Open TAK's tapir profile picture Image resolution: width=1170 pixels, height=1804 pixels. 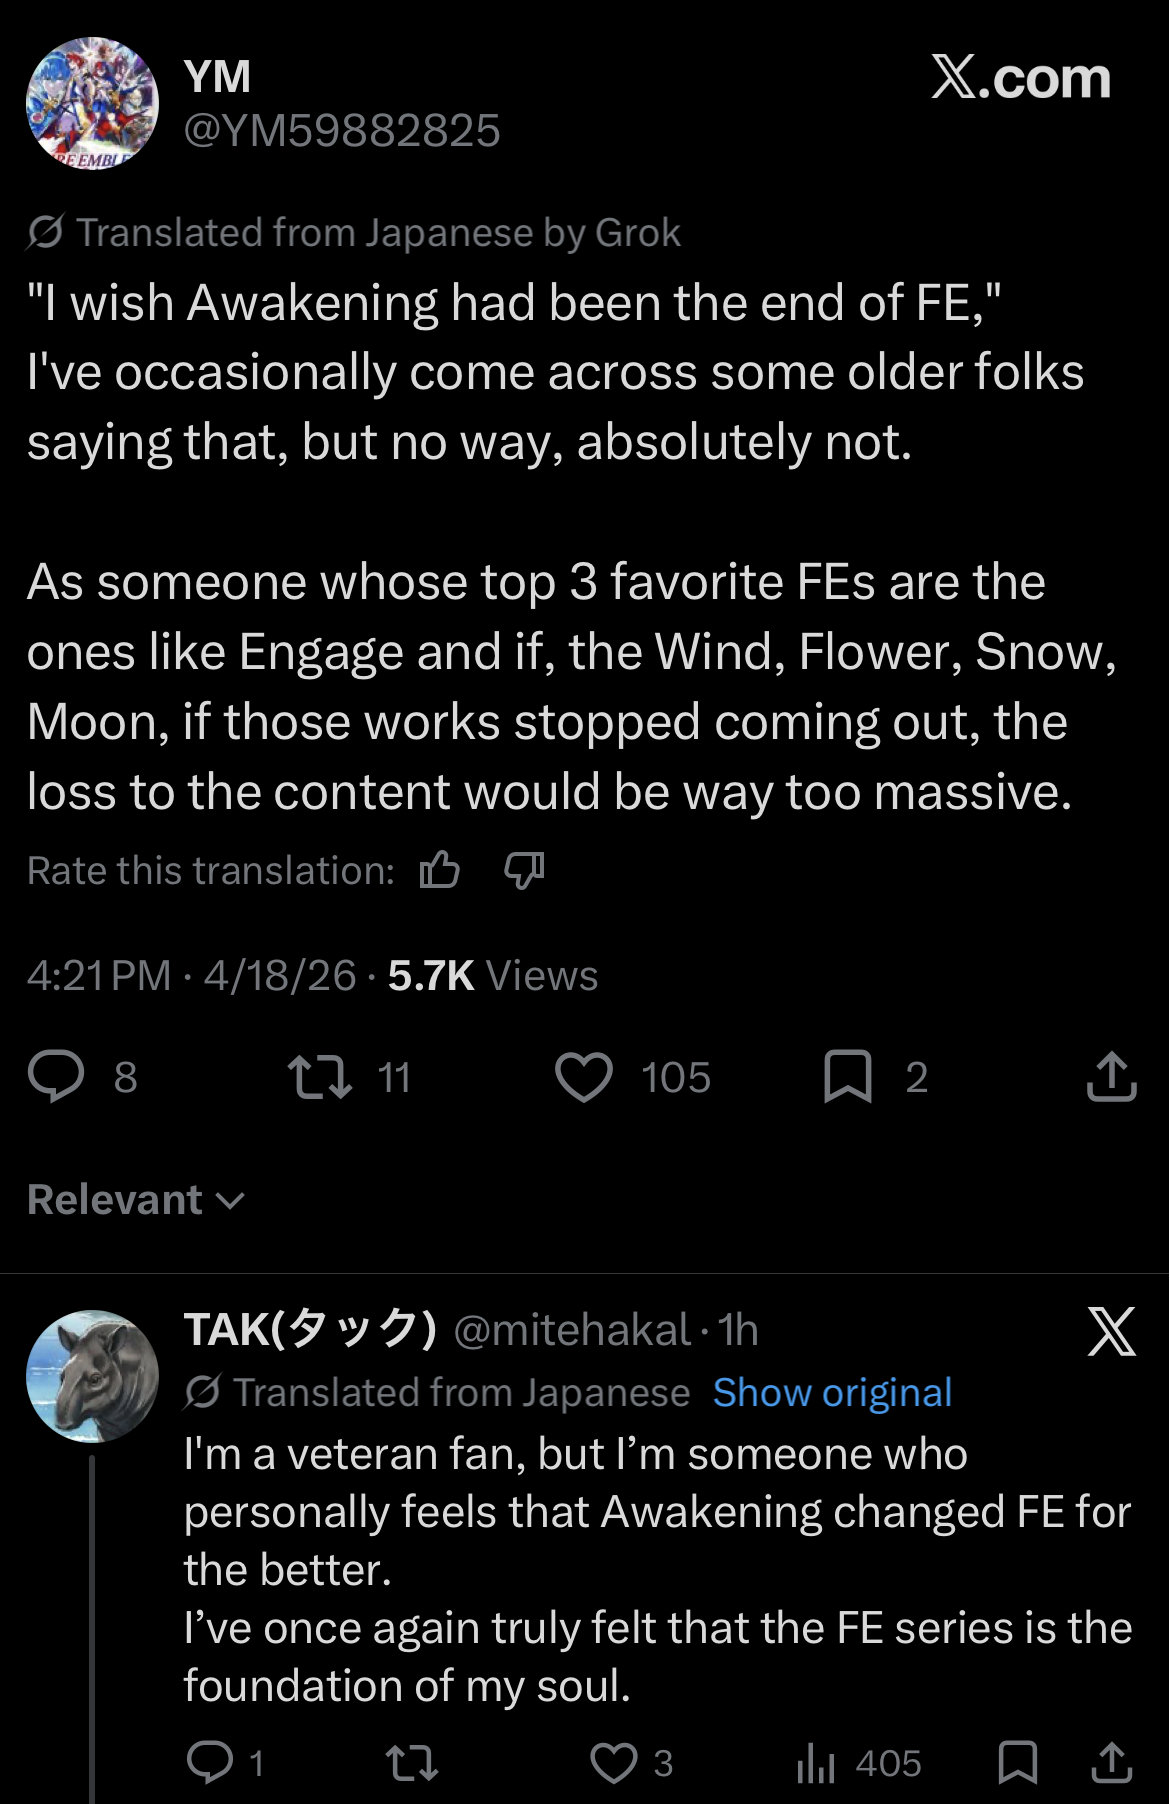pos(92,1376)
